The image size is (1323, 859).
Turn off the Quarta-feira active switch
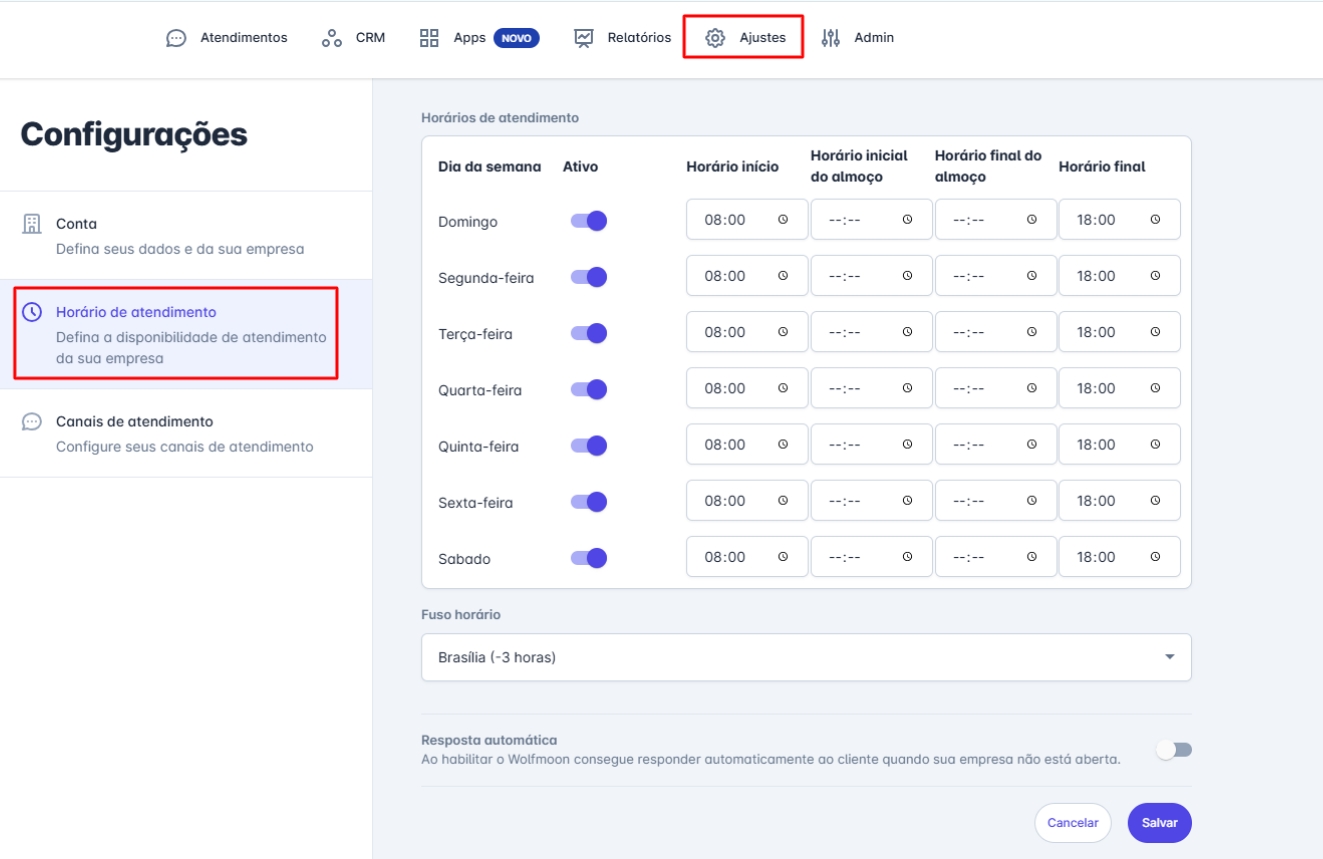(589, 389)
